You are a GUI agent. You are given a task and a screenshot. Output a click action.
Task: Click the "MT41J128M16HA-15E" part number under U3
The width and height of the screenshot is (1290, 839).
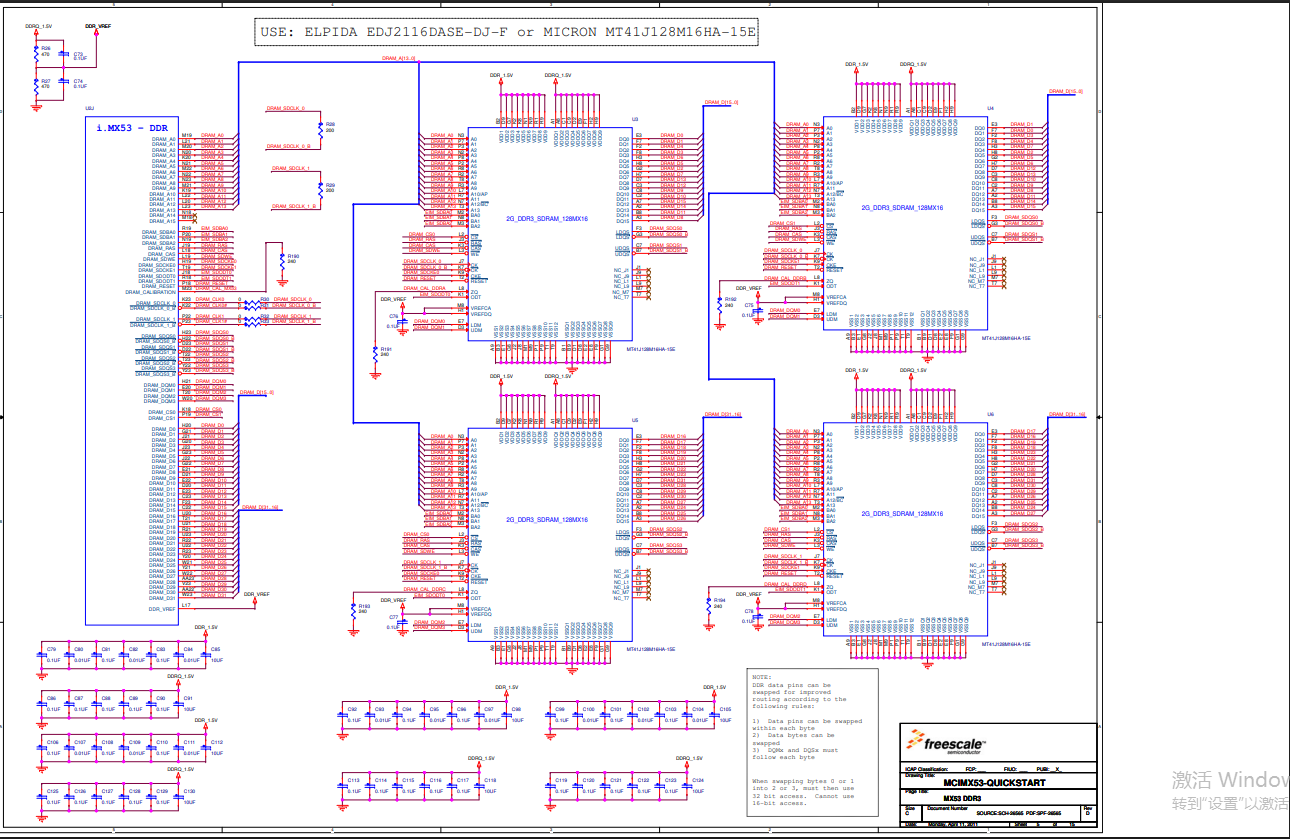click(651, 349)
